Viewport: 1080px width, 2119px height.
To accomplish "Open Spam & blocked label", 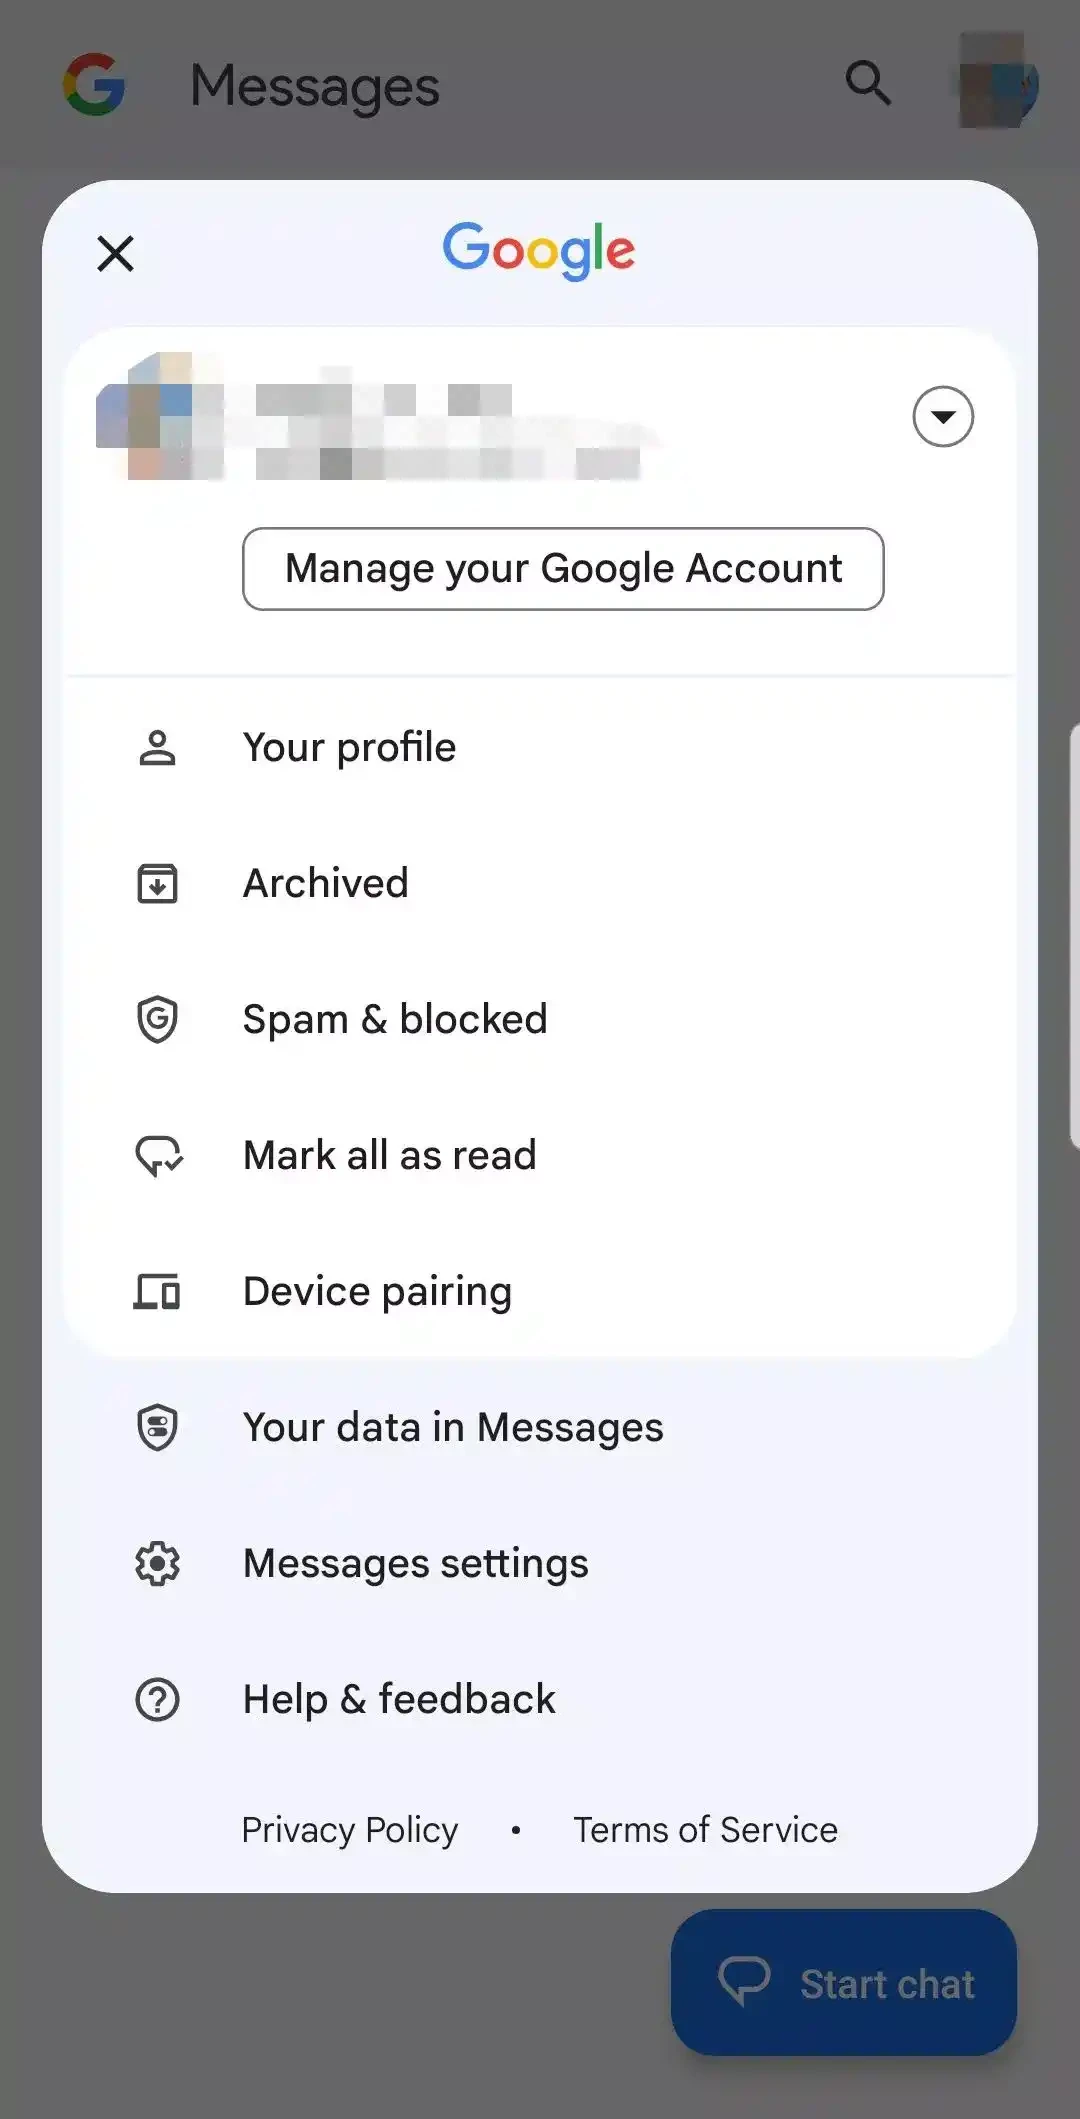I will (x=395, y=1020).
